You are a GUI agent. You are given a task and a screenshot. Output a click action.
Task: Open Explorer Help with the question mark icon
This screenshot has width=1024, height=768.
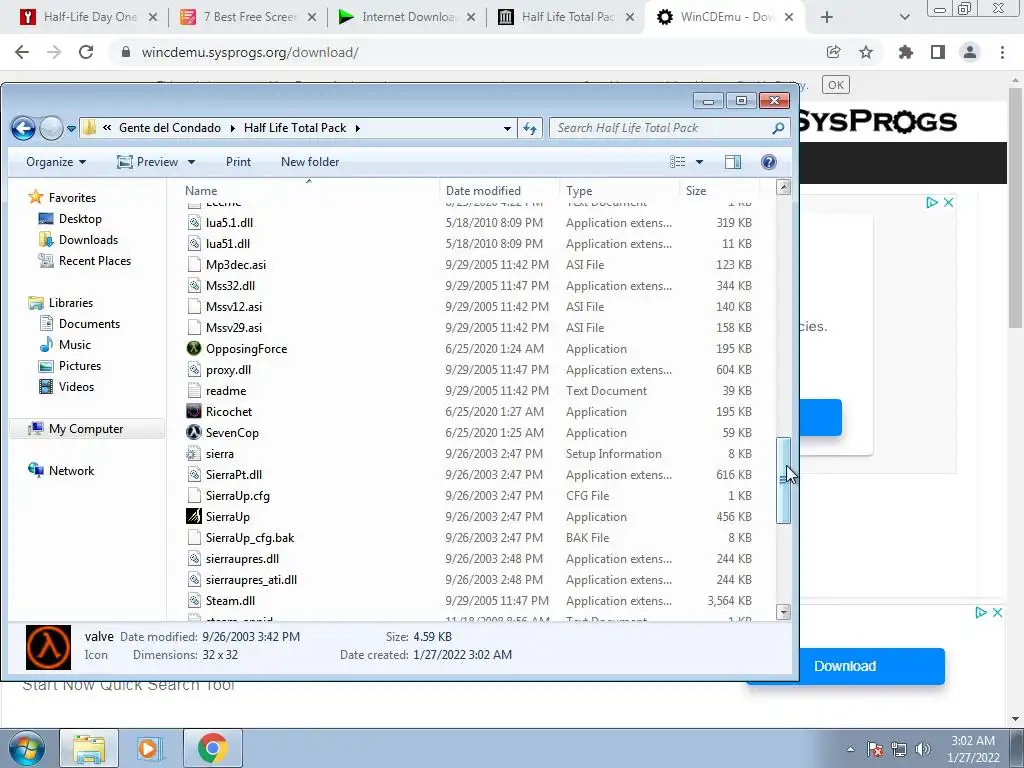click(x=769, y=162)
